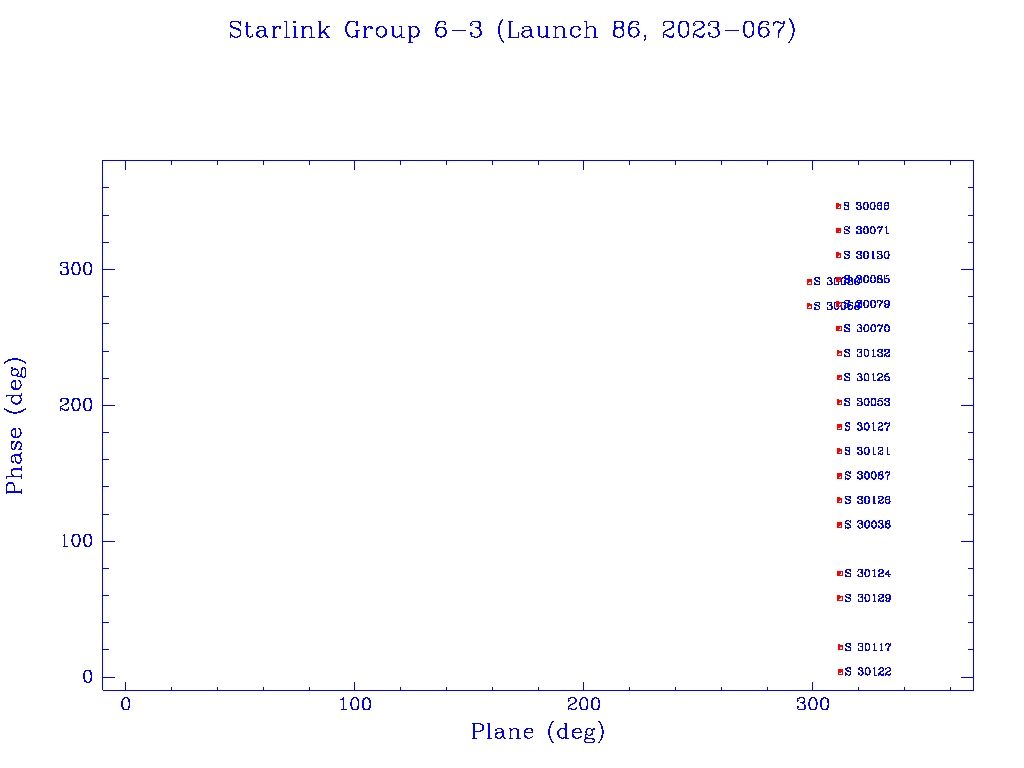Click the "Plane (deg)" x-axis label

coord(538,733)
